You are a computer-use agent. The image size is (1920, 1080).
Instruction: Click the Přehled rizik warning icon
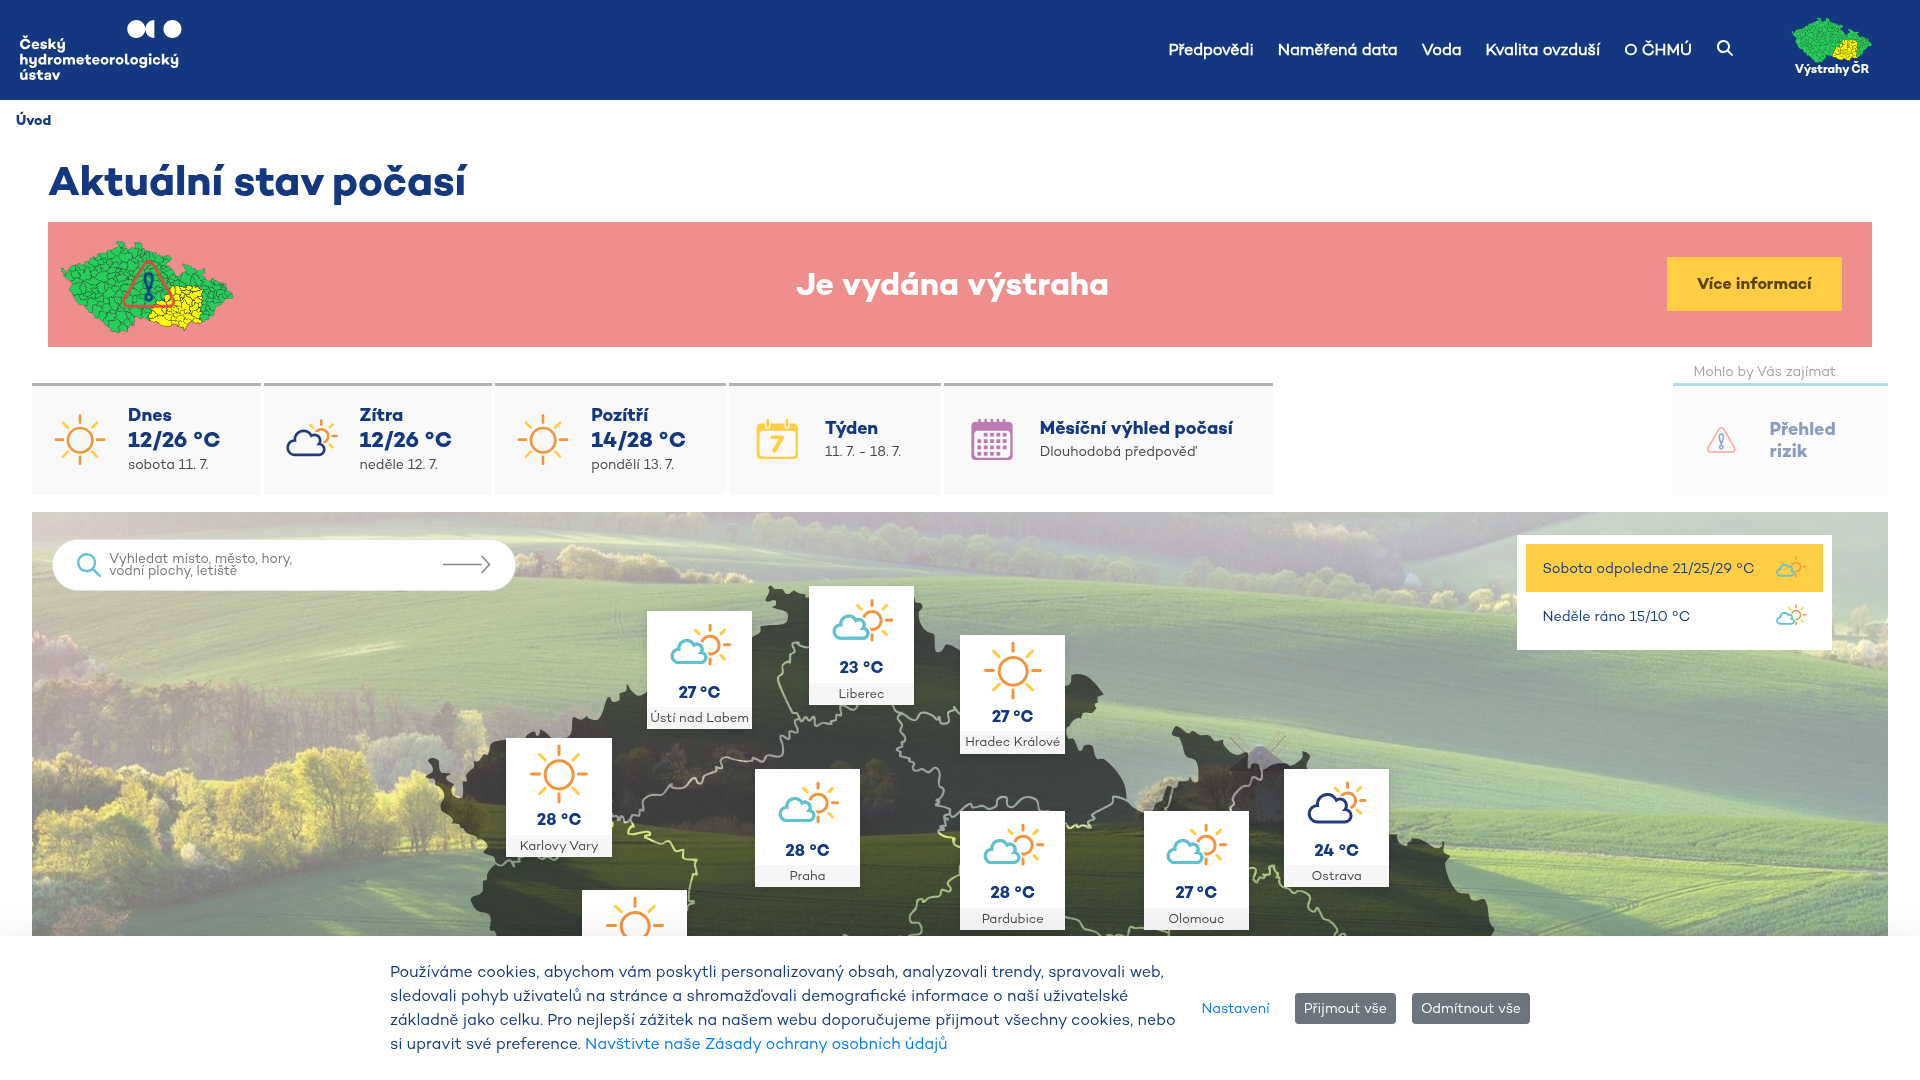pos(1721,440)
